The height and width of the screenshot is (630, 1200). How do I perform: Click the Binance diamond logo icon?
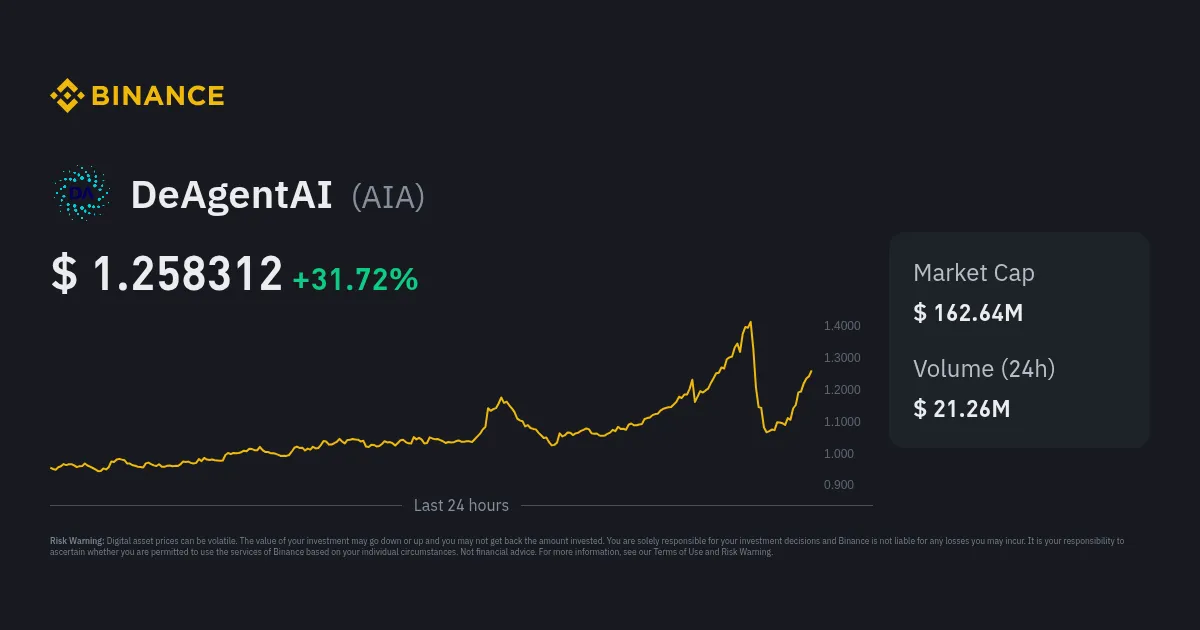pos(67,96)
